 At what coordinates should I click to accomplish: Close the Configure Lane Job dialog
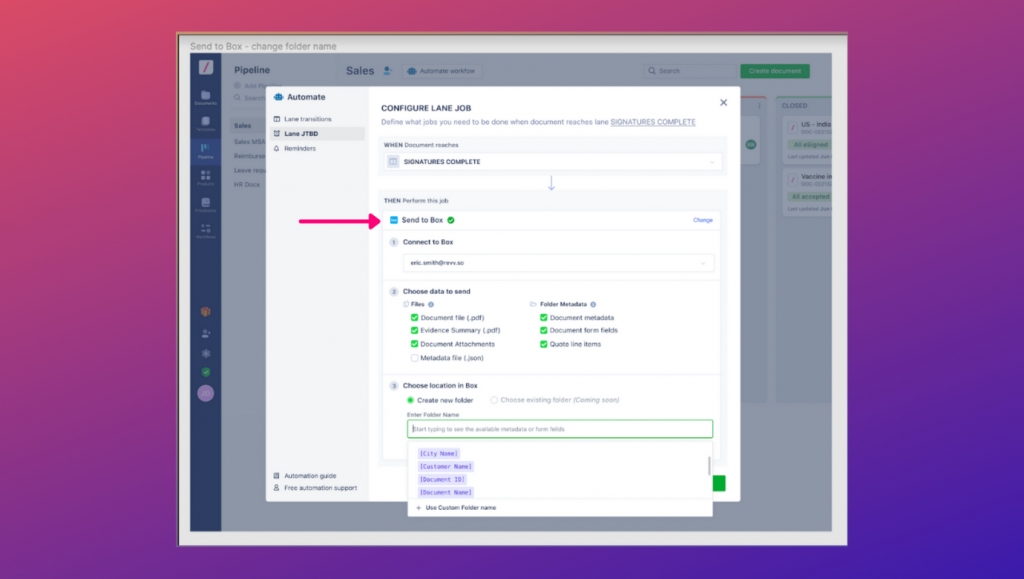click(723, 102)
